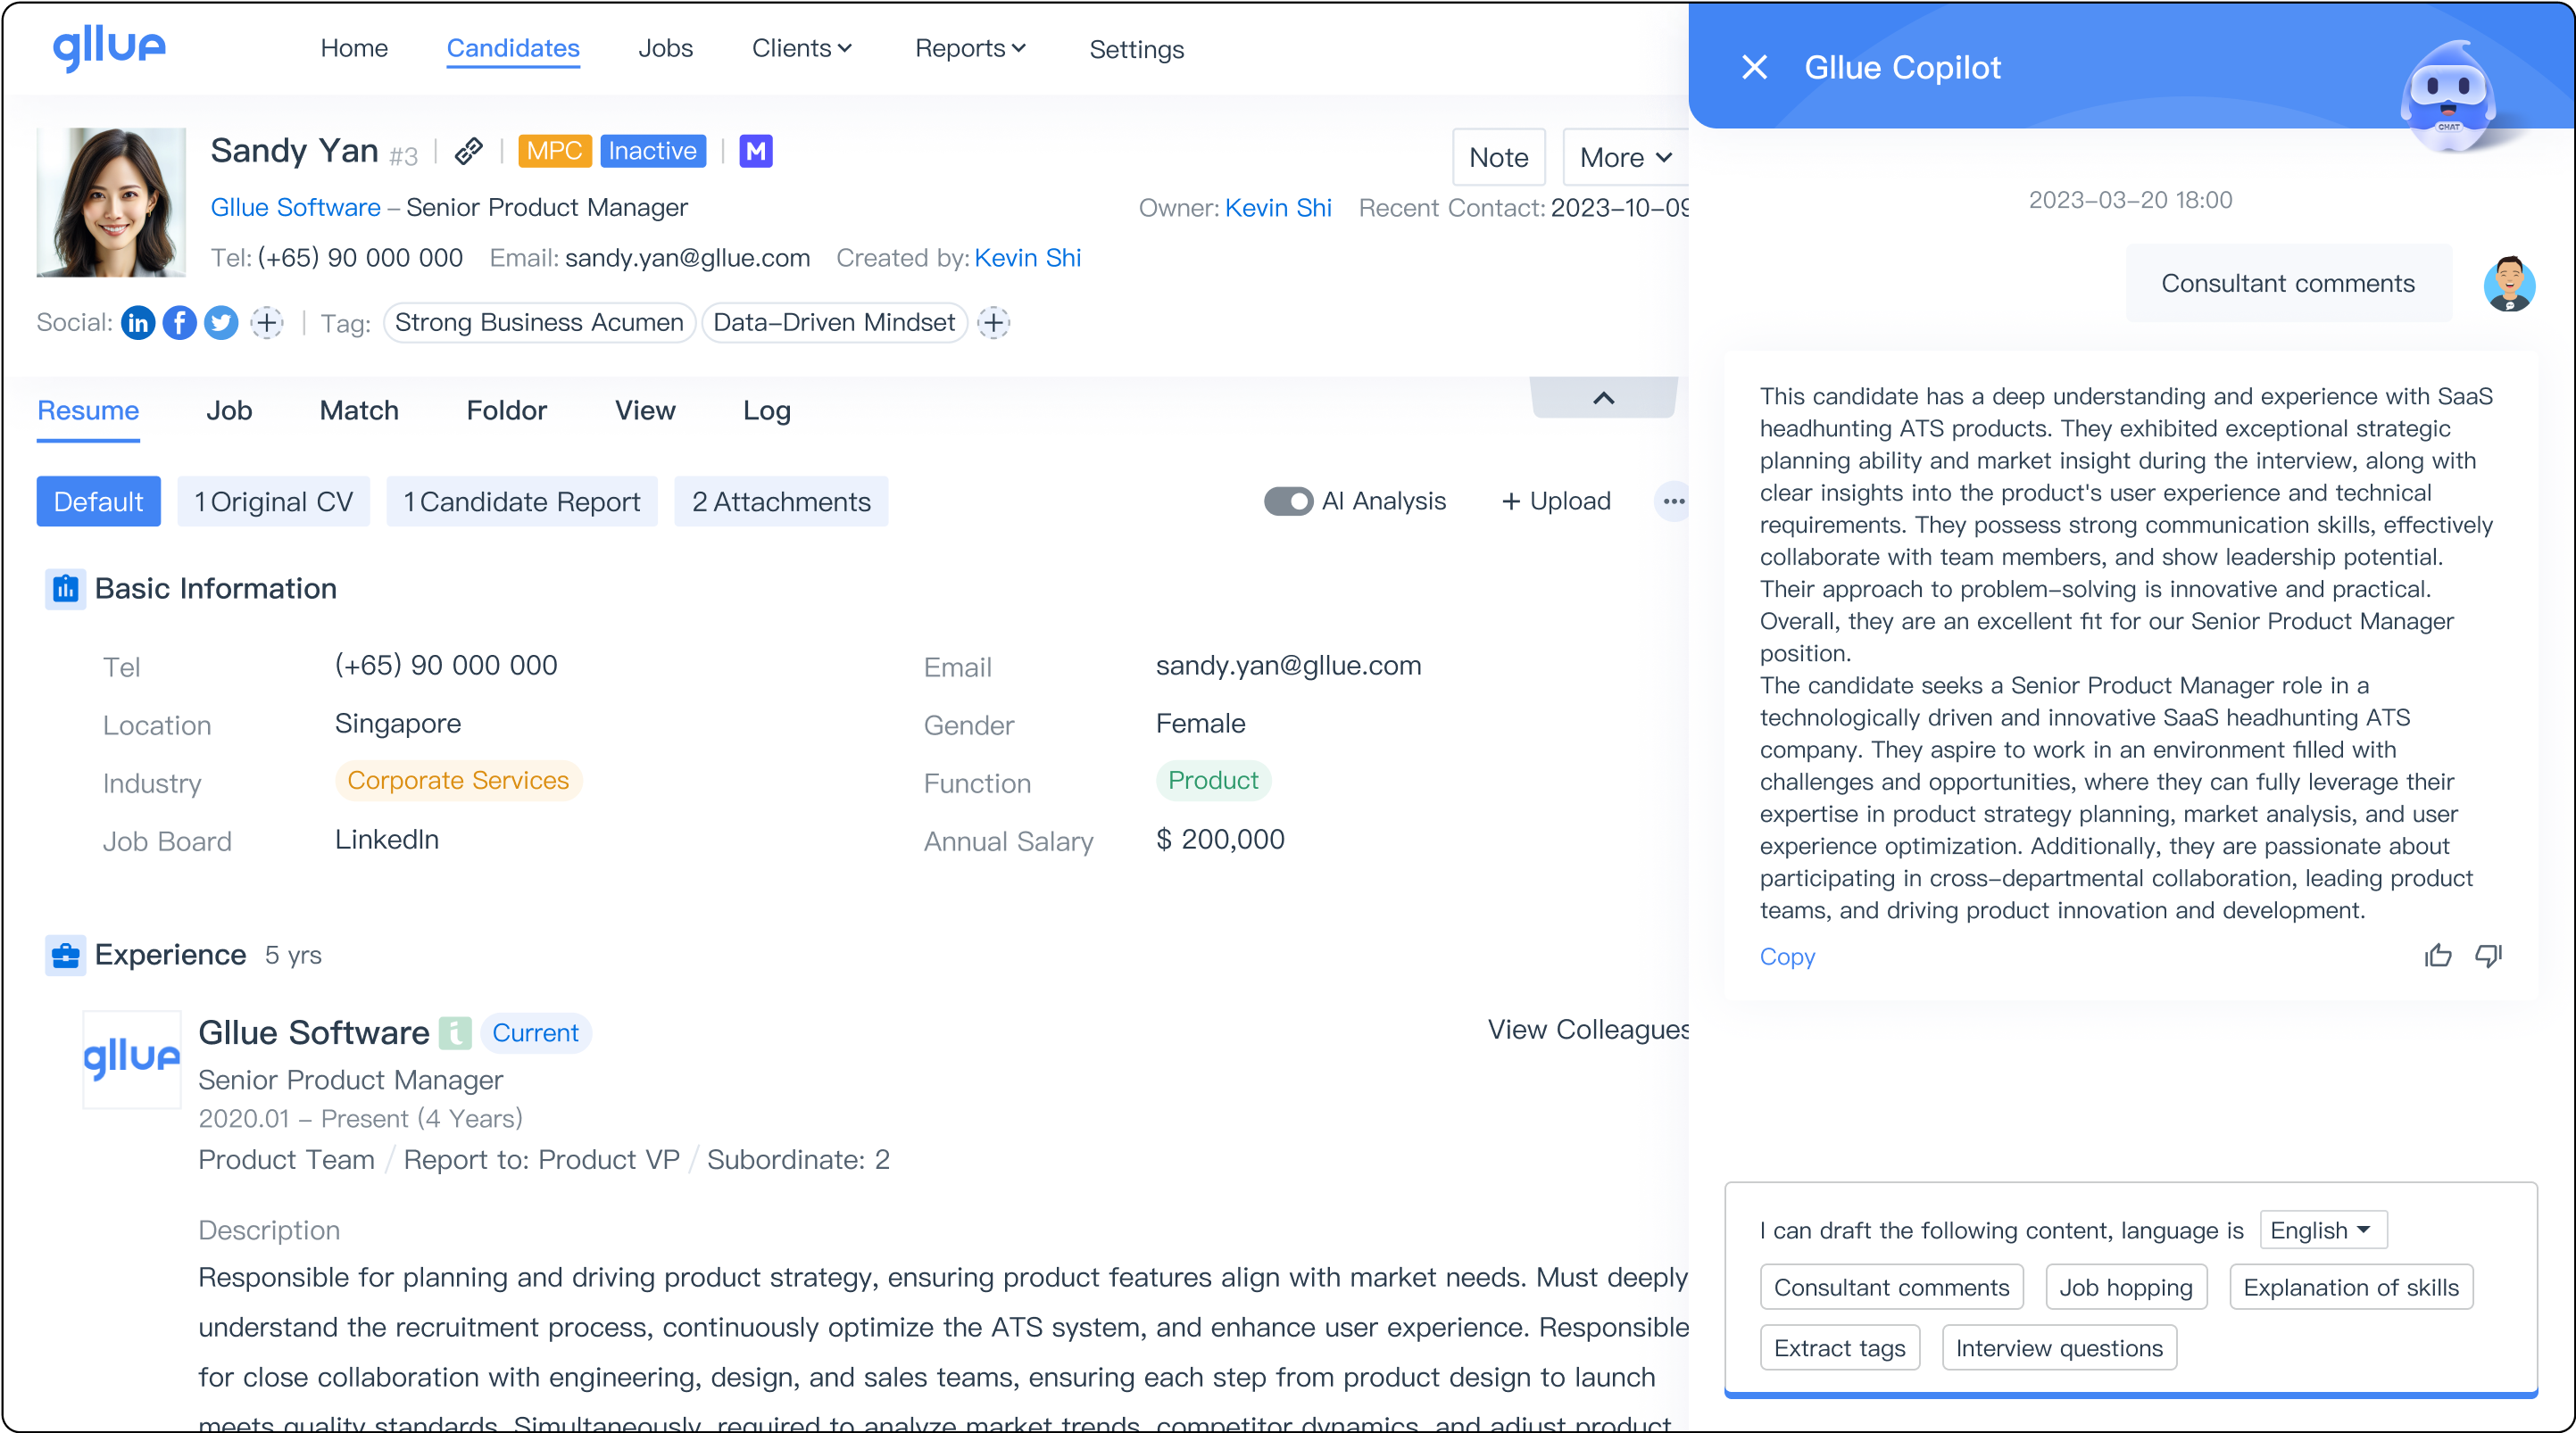
Task: Switch to the Log tab
Action: pyautogui.click(x=767, y=411)
